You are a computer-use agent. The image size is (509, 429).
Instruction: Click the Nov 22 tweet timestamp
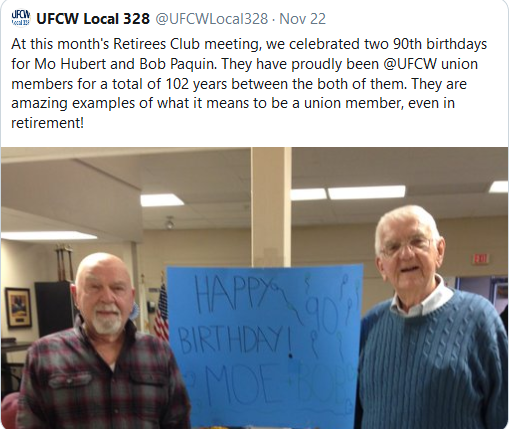302,19
